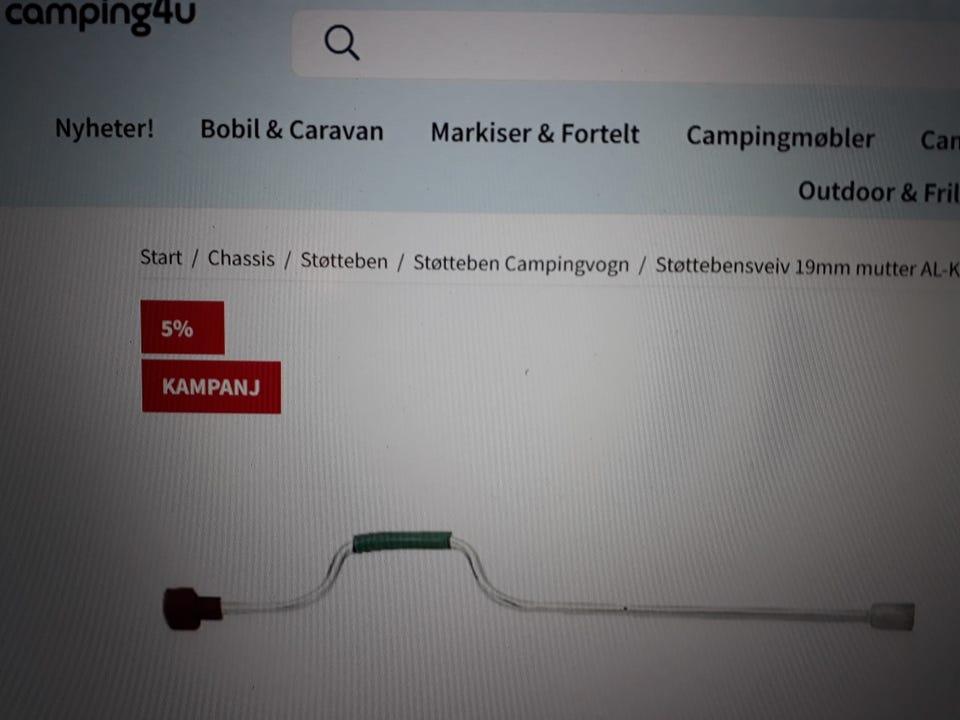Open the Campingmøbler menu
Screen dimensions: 960x720
(x=780, y=138)
